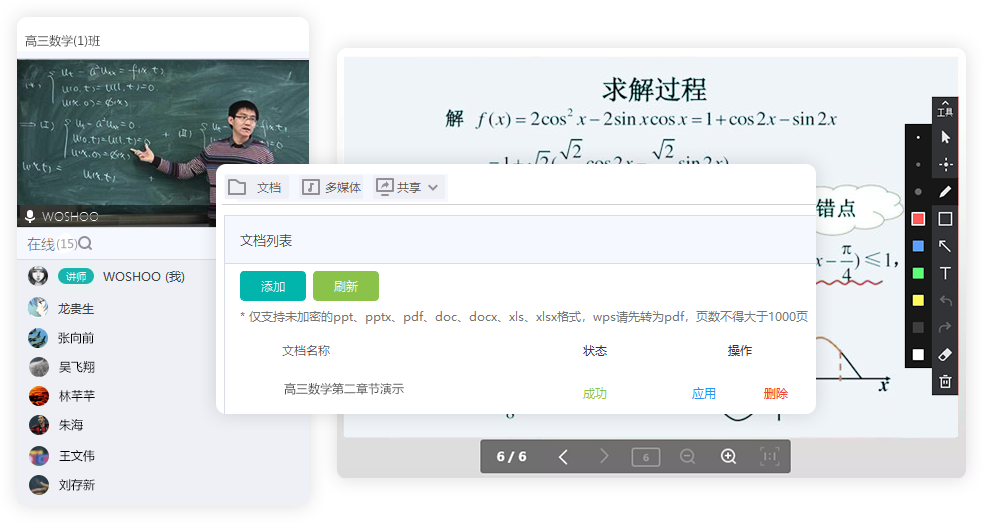
Task: Click avatar of 林芊芊
Action: 39,396
